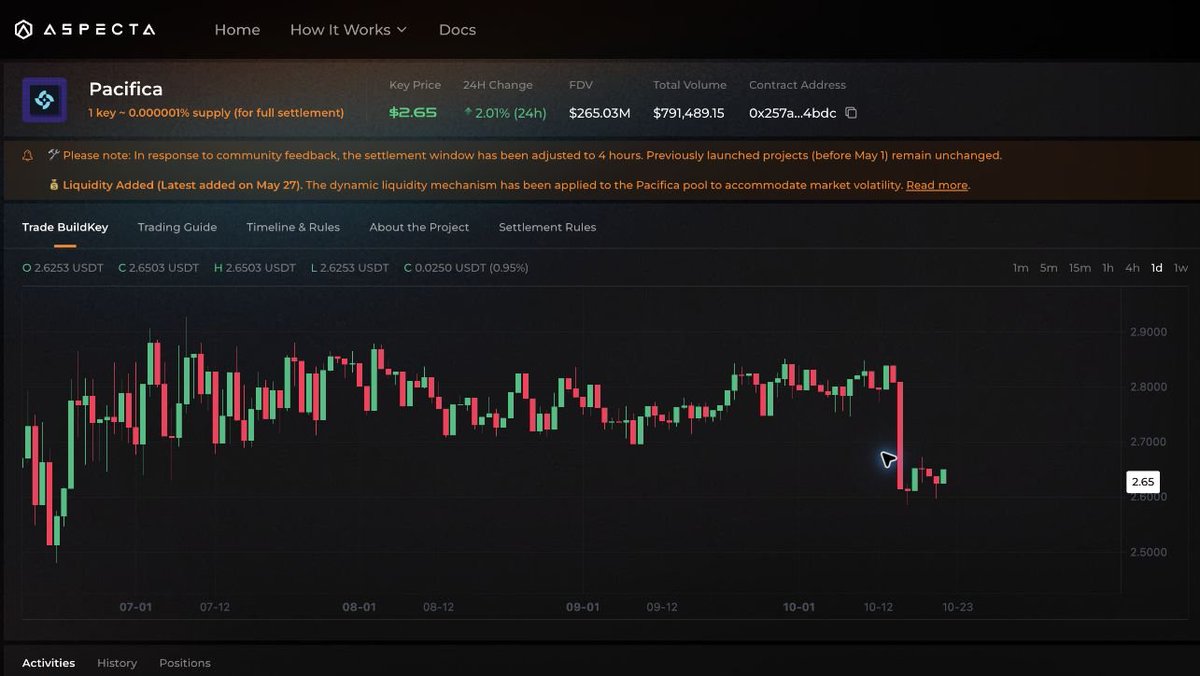The image size is (1200, 676).
Task: Click the 09-01 date axis label
Action: coord(583,607)
